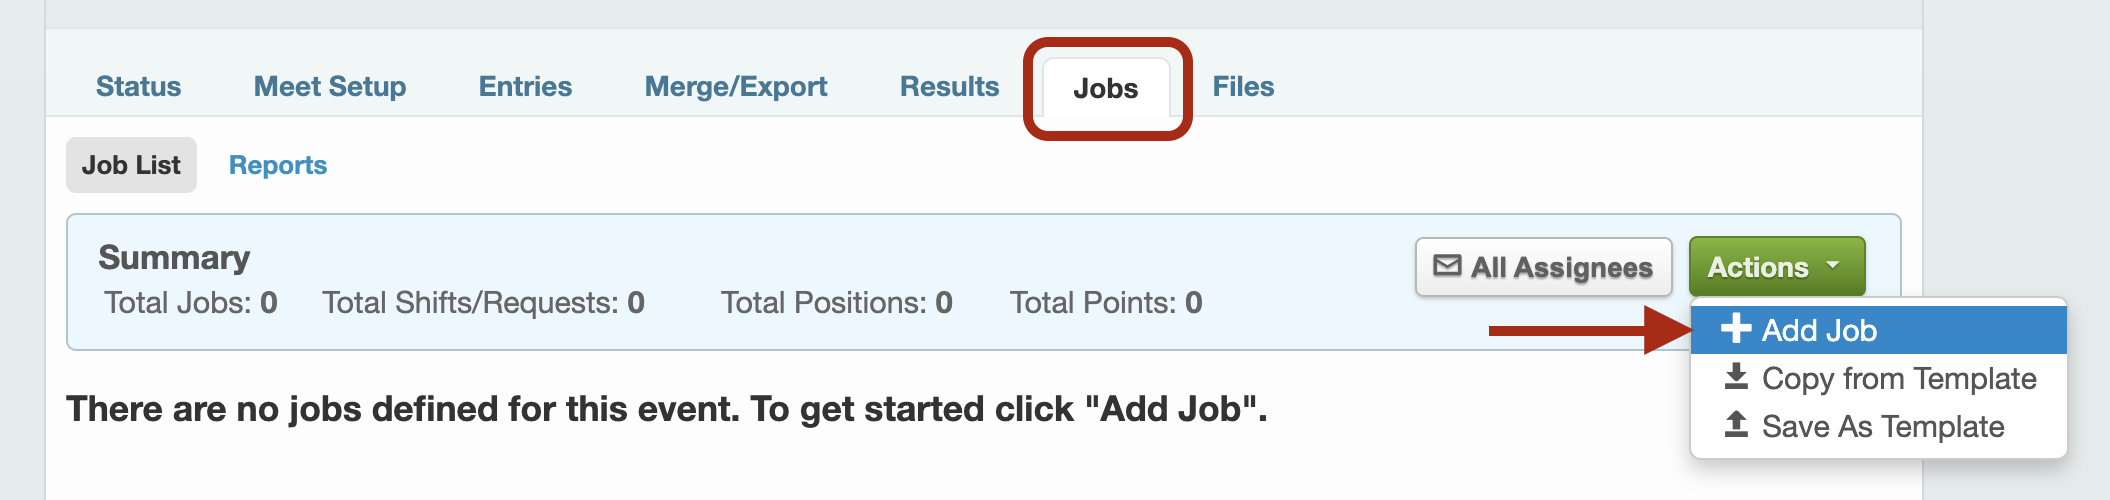
Task: Open the Reports link
Action: tap(278, 165)
